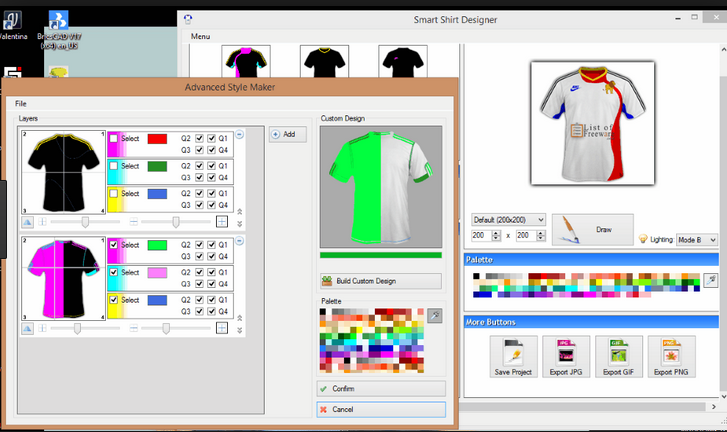This screenshot has height=432, width=727.
Task: Uncheck Select on second layer's pink row
Action: pyautogui.click(x=114, y=272)
